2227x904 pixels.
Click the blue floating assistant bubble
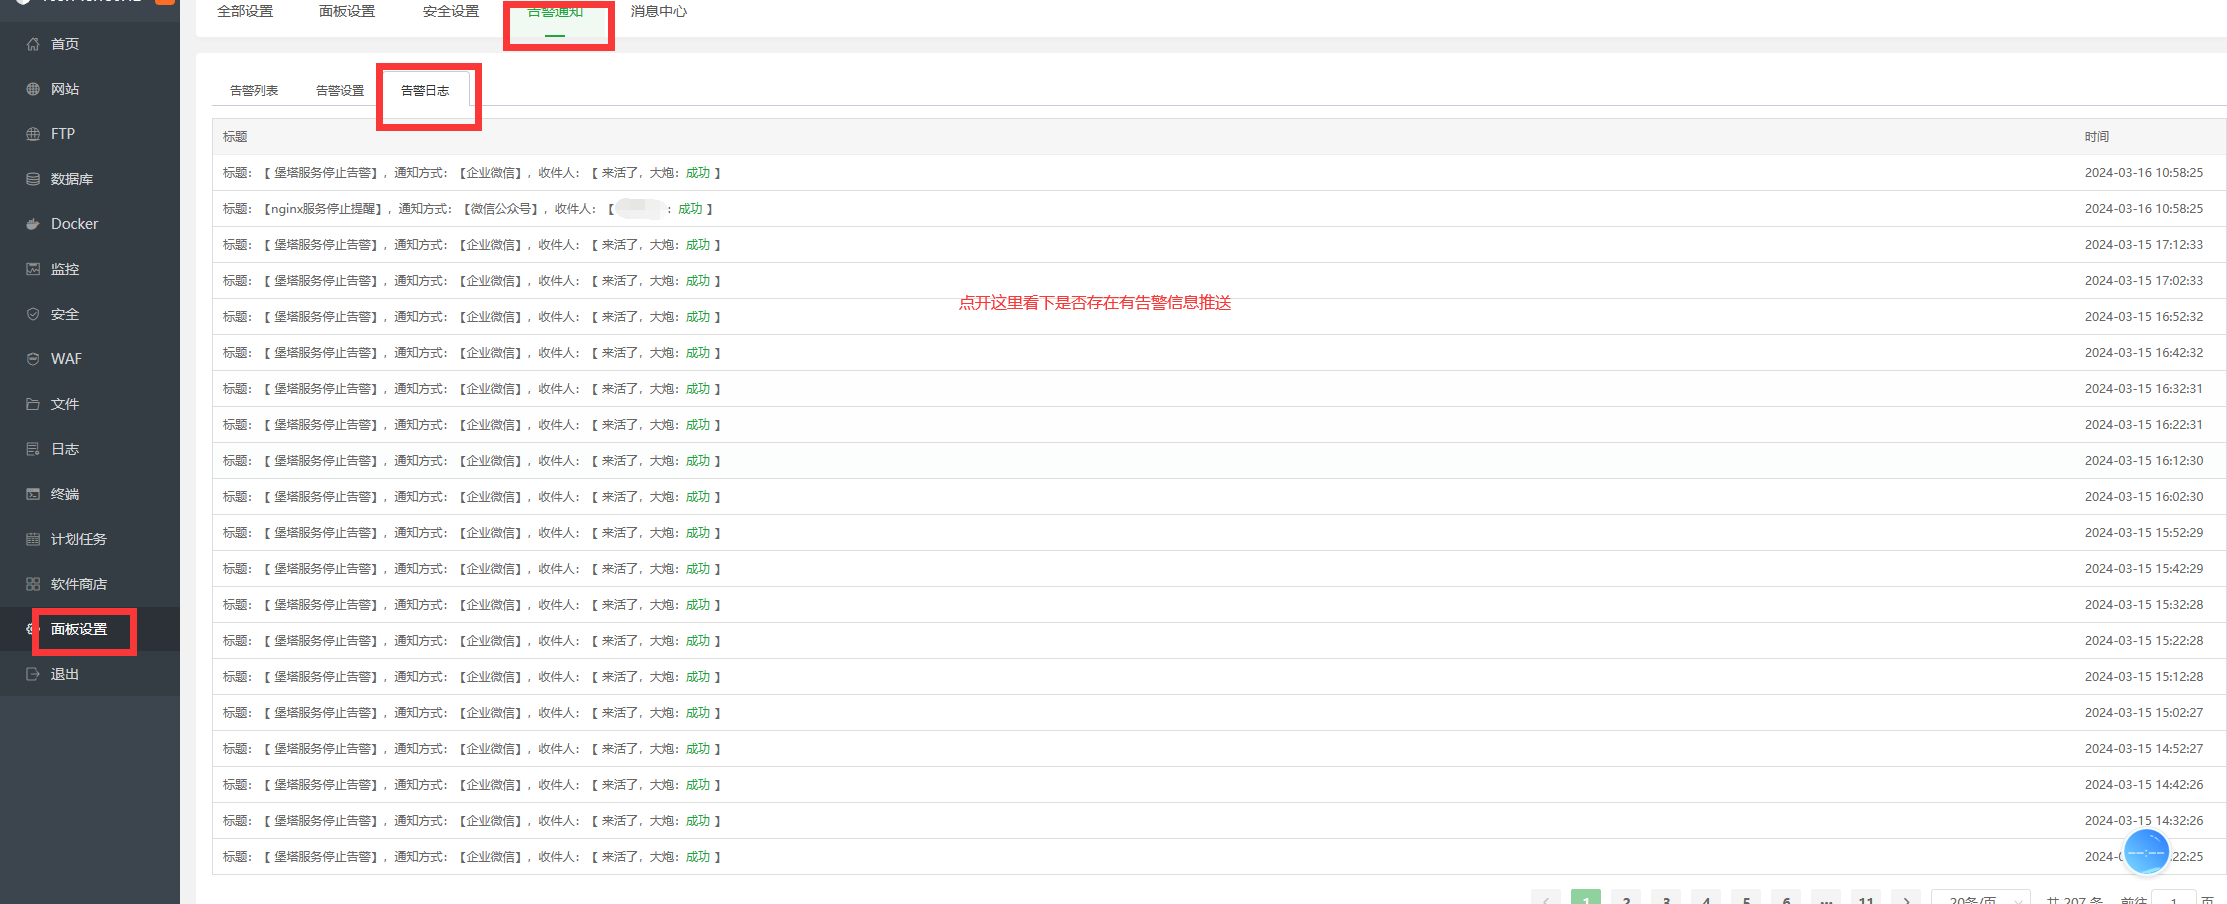pos(2146,852)
